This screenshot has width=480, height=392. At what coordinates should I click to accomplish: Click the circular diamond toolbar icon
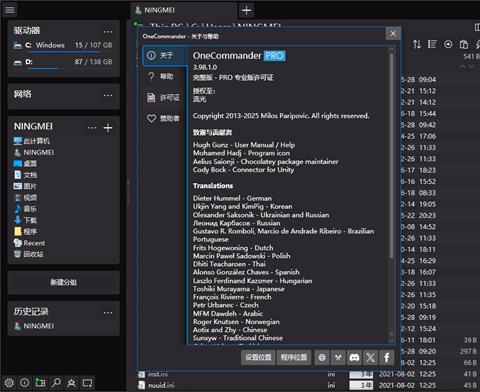point(448,44)
